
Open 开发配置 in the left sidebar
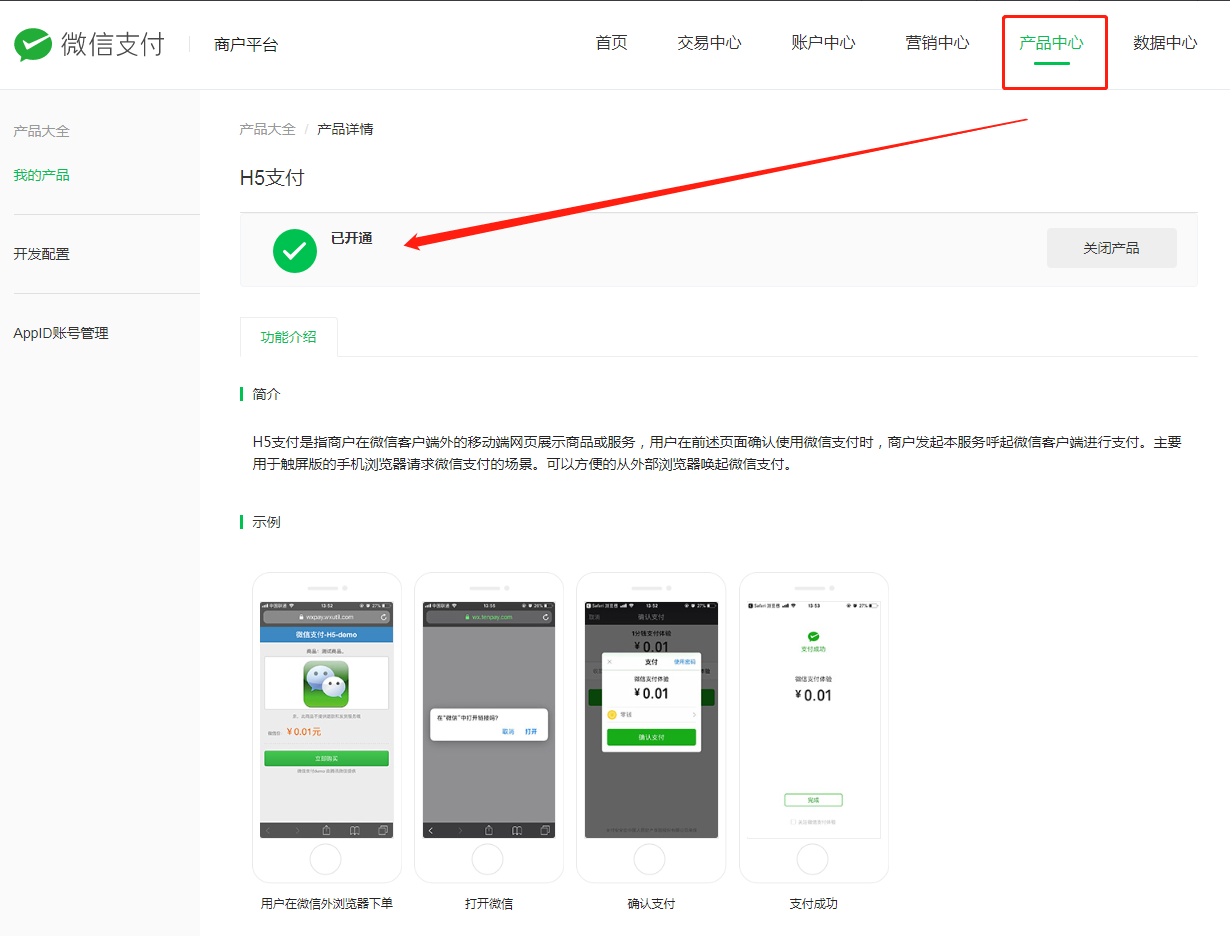(41, 254)
